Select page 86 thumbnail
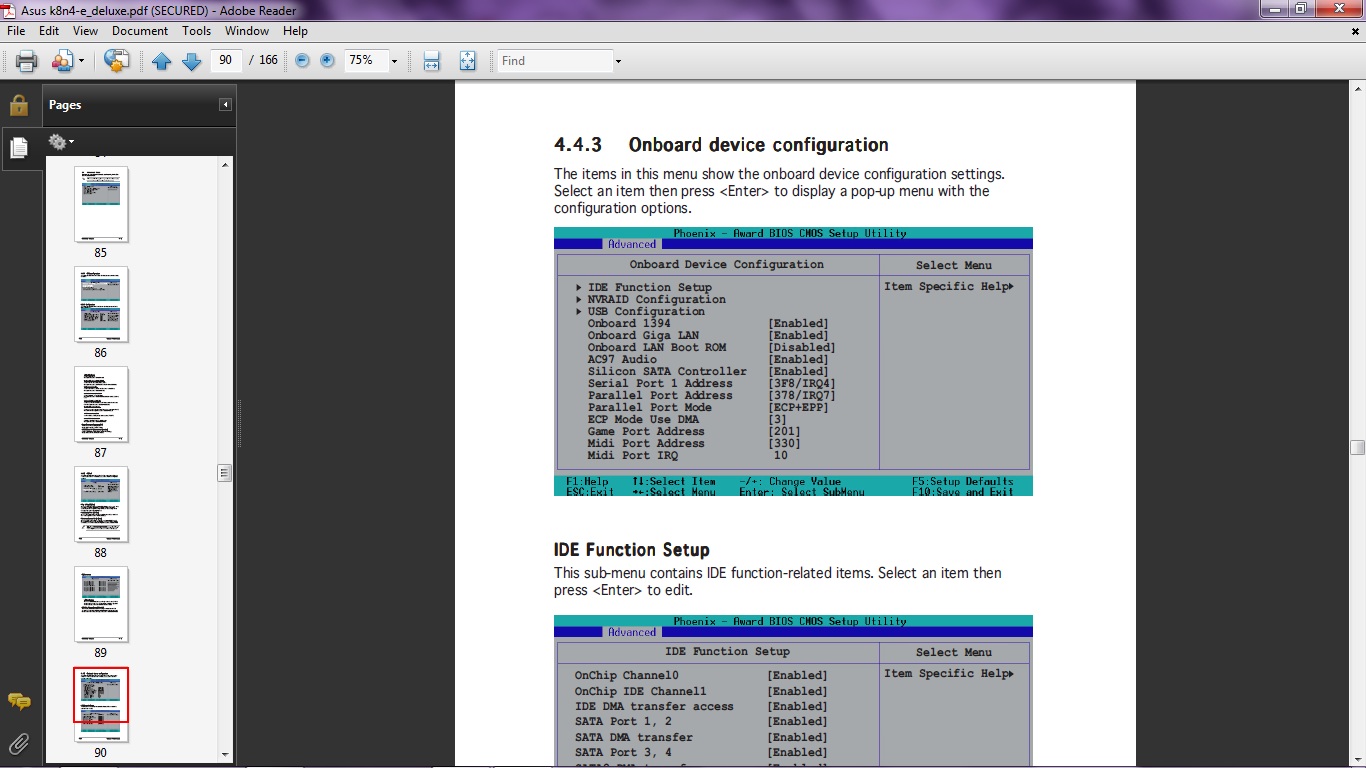Screen dimensions: 1366x768 click(101, 304)
